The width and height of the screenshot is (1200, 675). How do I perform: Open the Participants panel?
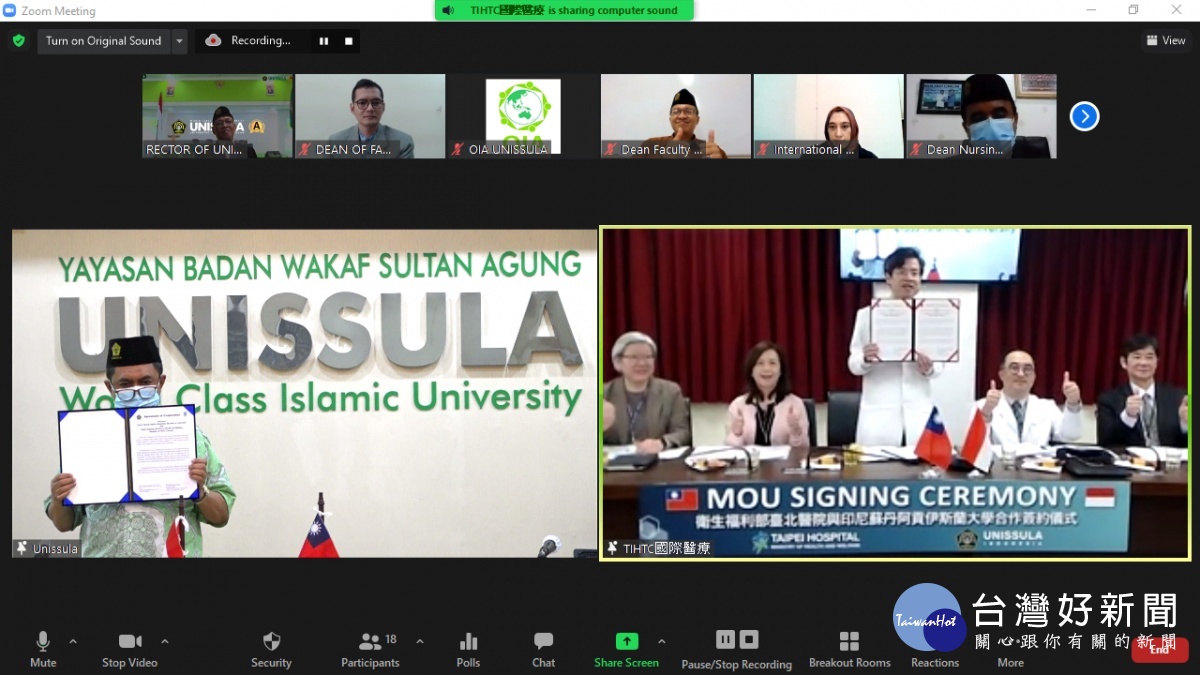click(x=370, y=650)
